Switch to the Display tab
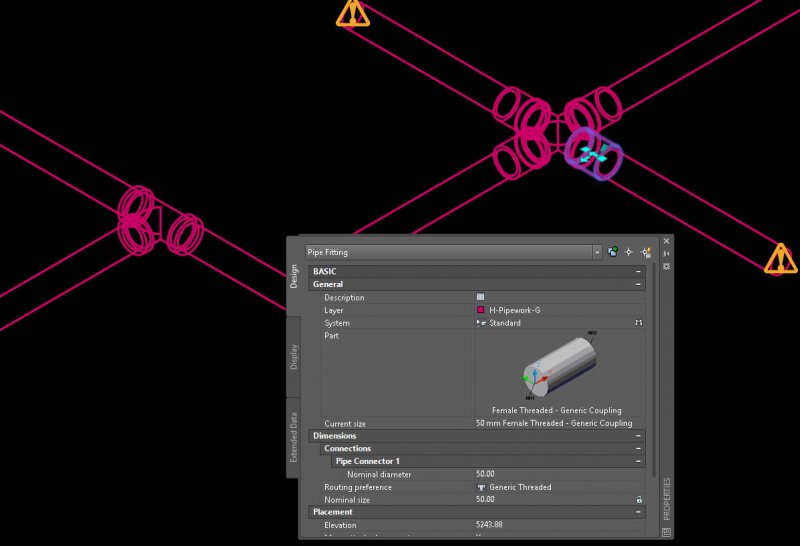This screenshot has width=800, height=546. click(293, 357)
